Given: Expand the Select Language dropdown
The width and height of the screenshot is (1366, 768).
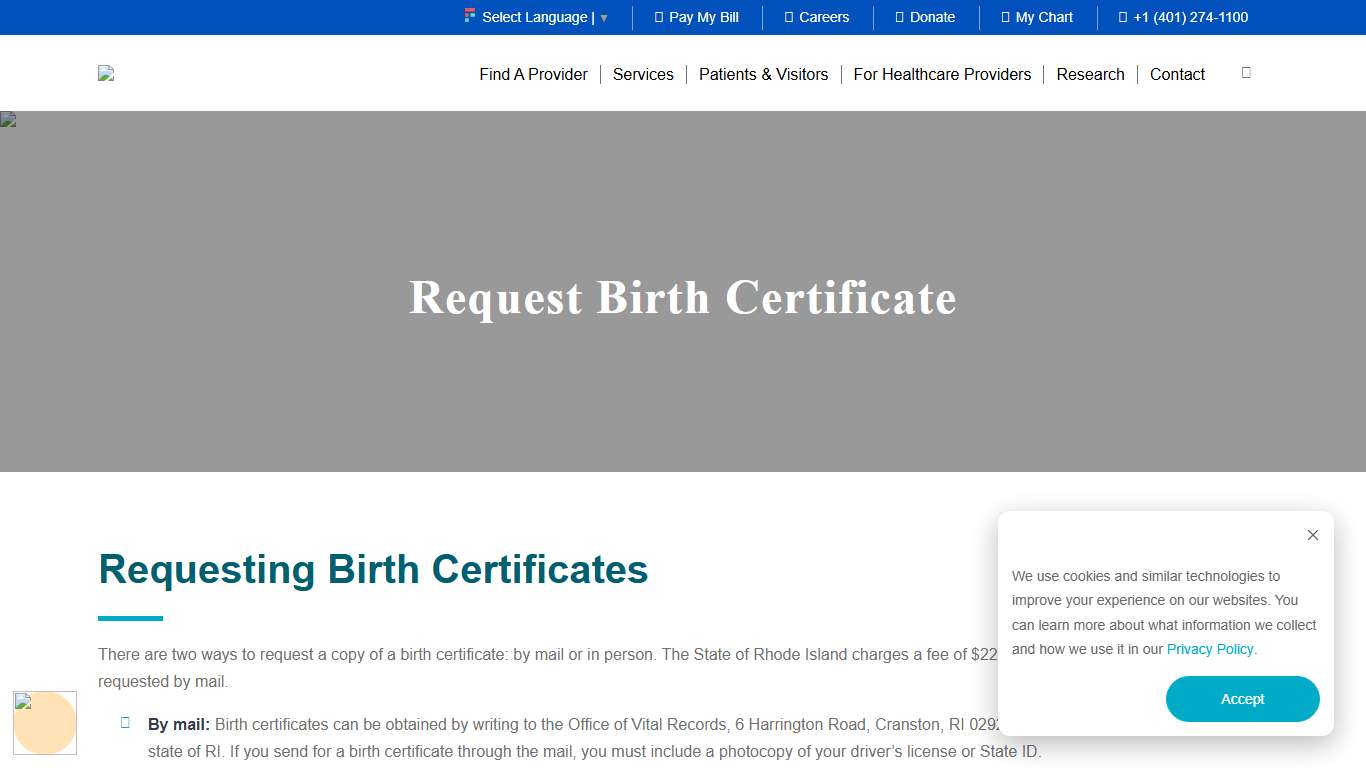Looking at the screenshot, I should pyautogui.click(x=540, y=17).
